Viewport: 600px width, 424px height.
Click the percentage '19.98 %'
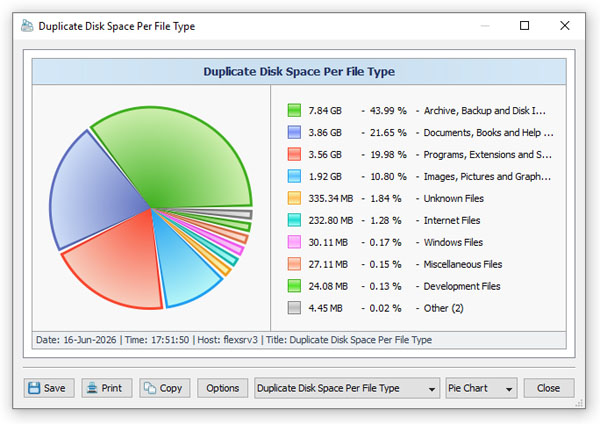(388, 155)
